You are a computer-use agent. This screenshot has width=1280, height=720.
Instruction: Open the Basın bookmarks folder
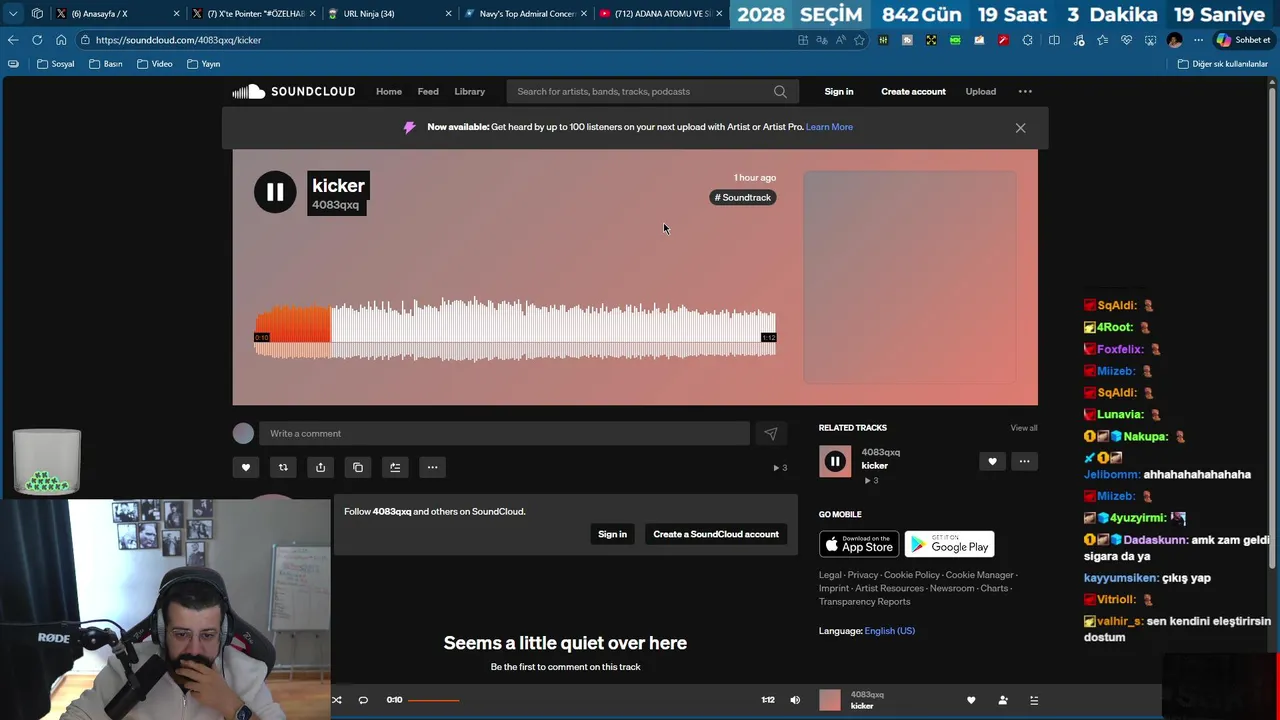[105, 64]
